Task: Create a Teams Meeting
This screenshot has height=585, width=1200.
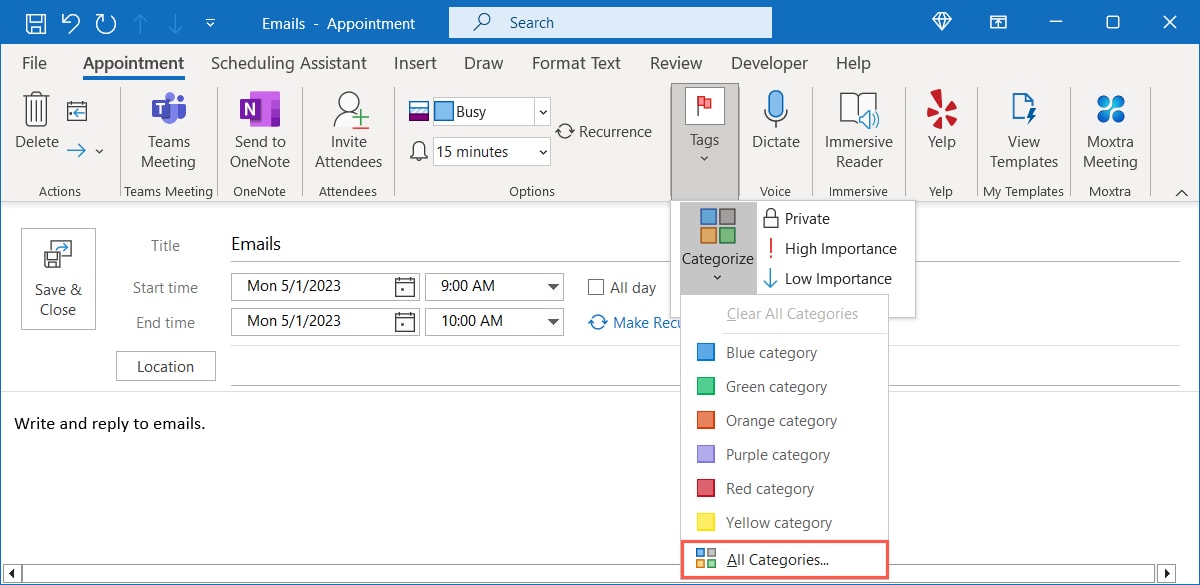Action: click(167, 131)
